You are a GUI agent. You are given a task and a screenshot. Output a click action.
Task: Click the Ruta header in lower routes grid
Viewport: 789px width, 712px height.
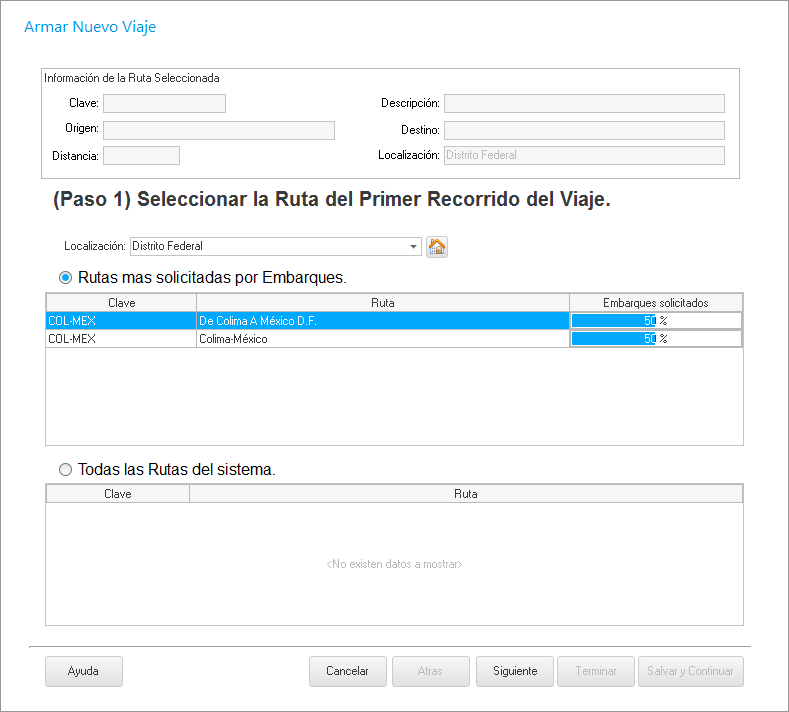465,494
